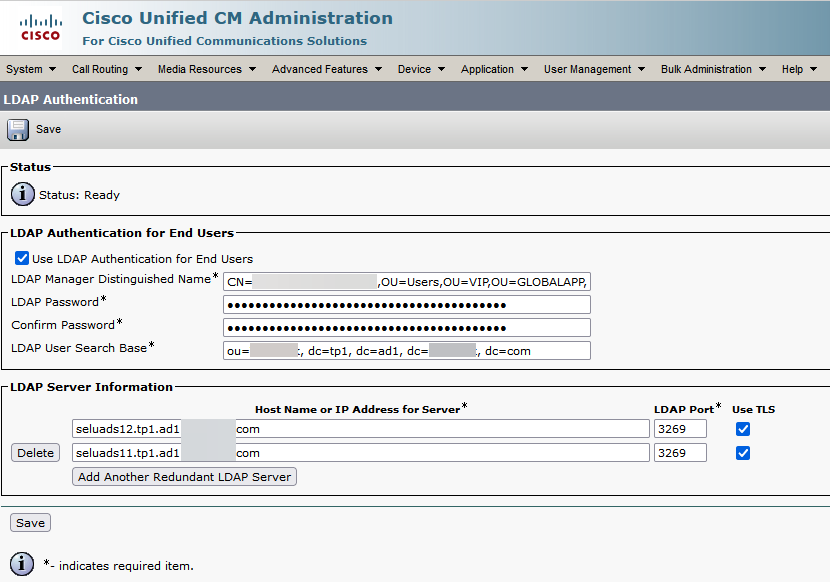The width and height of the screenshot is (830, 582).
Task: Click the Status info icon
Action: point(23,194)
